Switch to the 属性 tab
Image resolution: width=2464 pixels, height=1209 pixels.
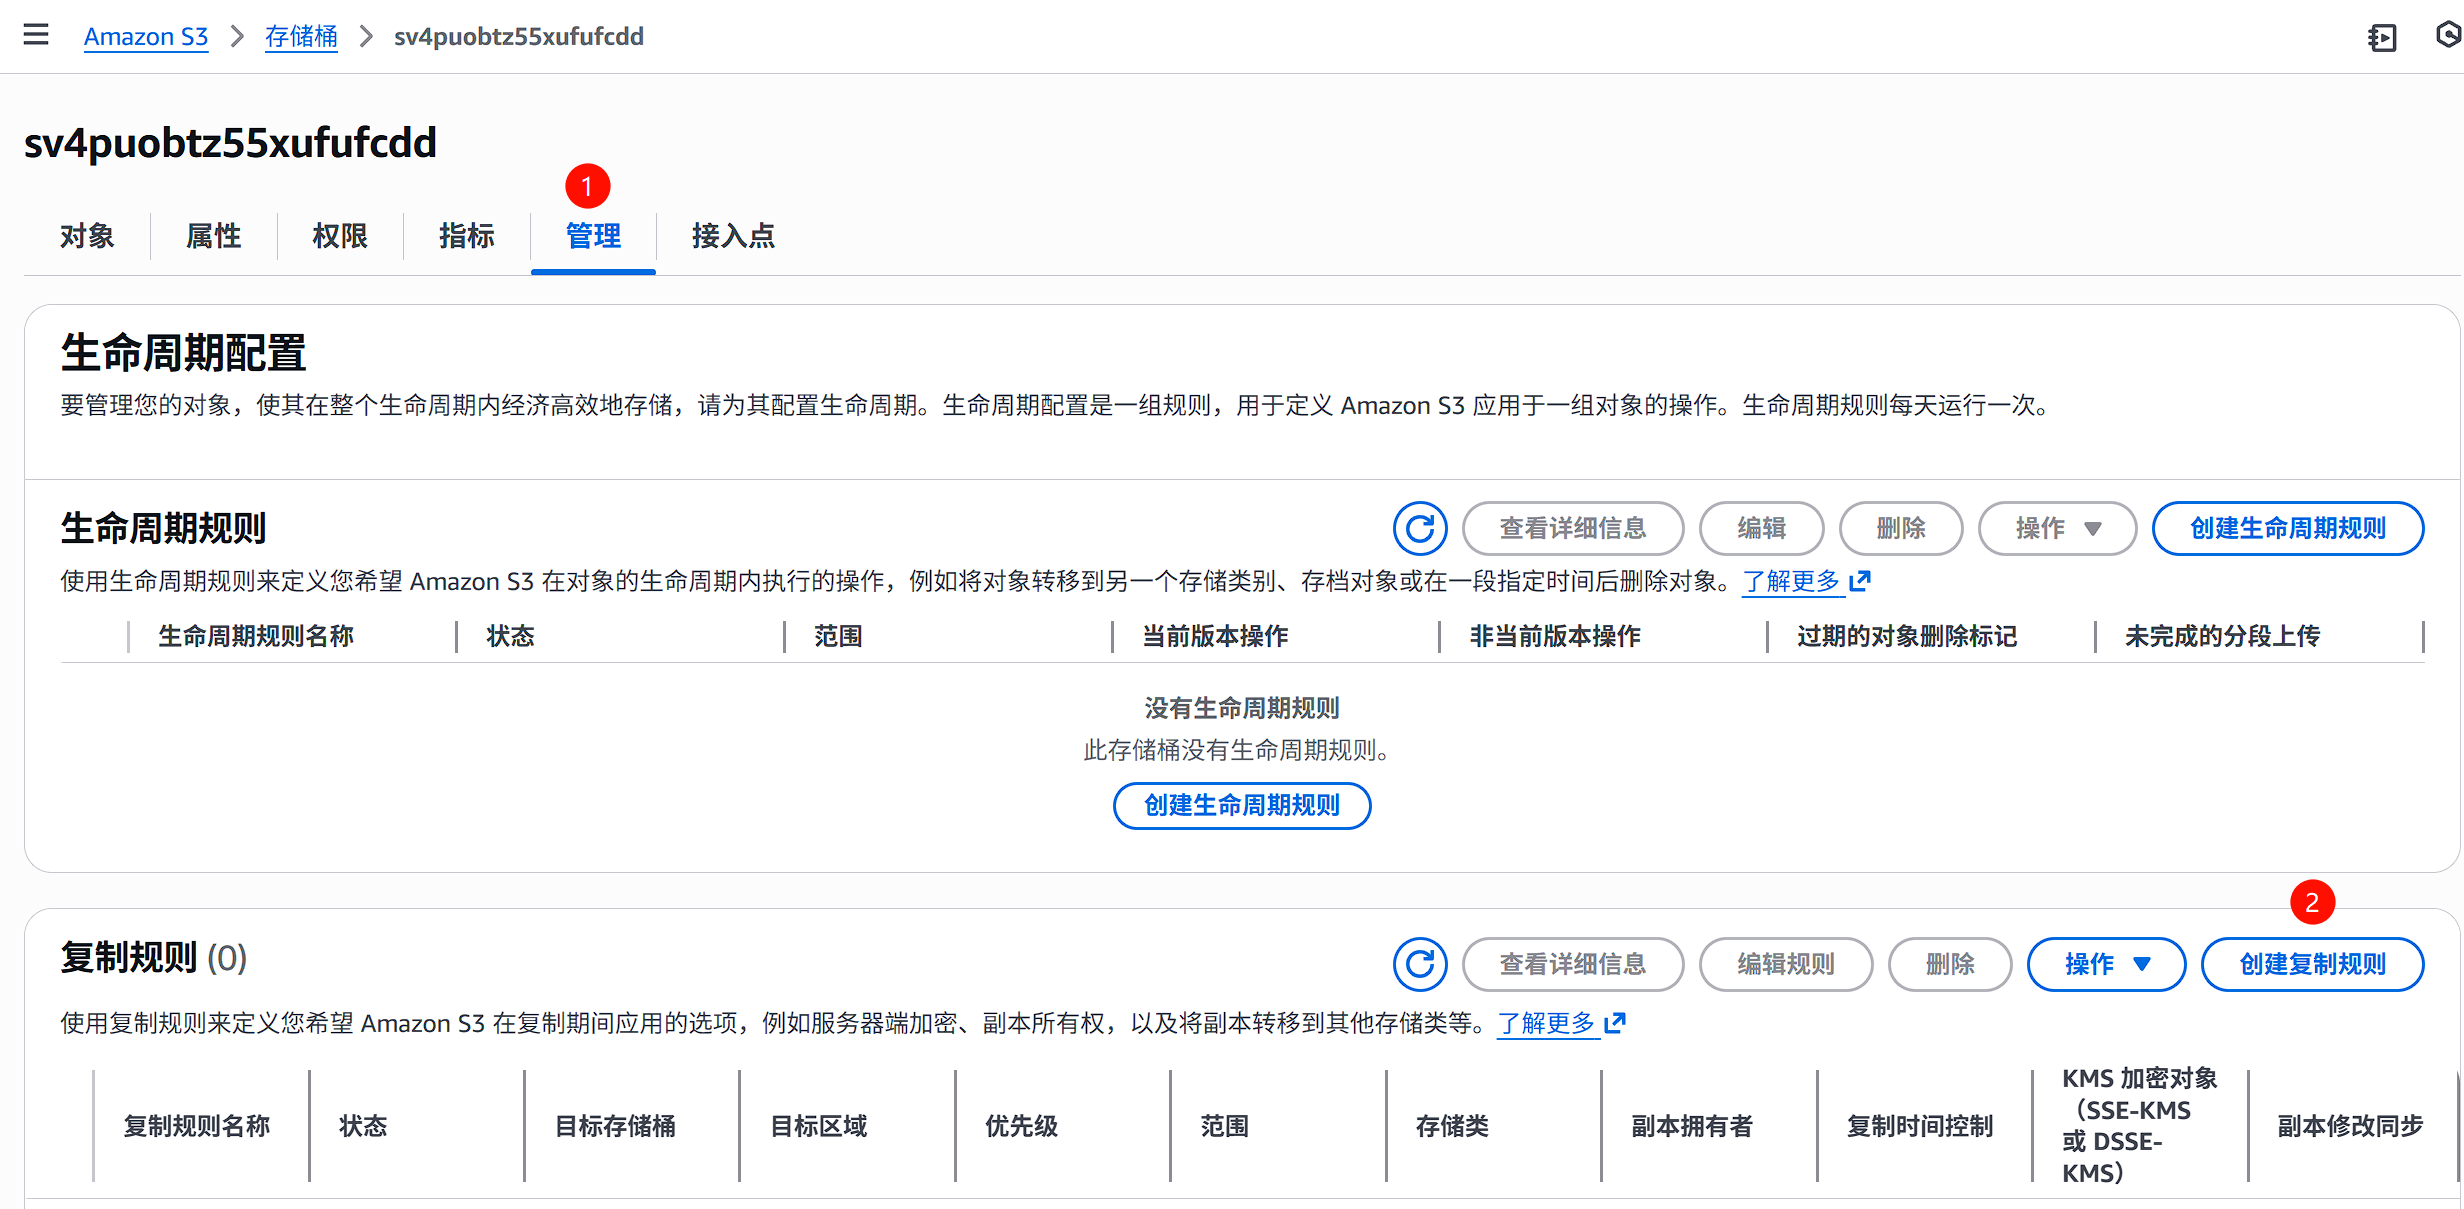point(213,236)
